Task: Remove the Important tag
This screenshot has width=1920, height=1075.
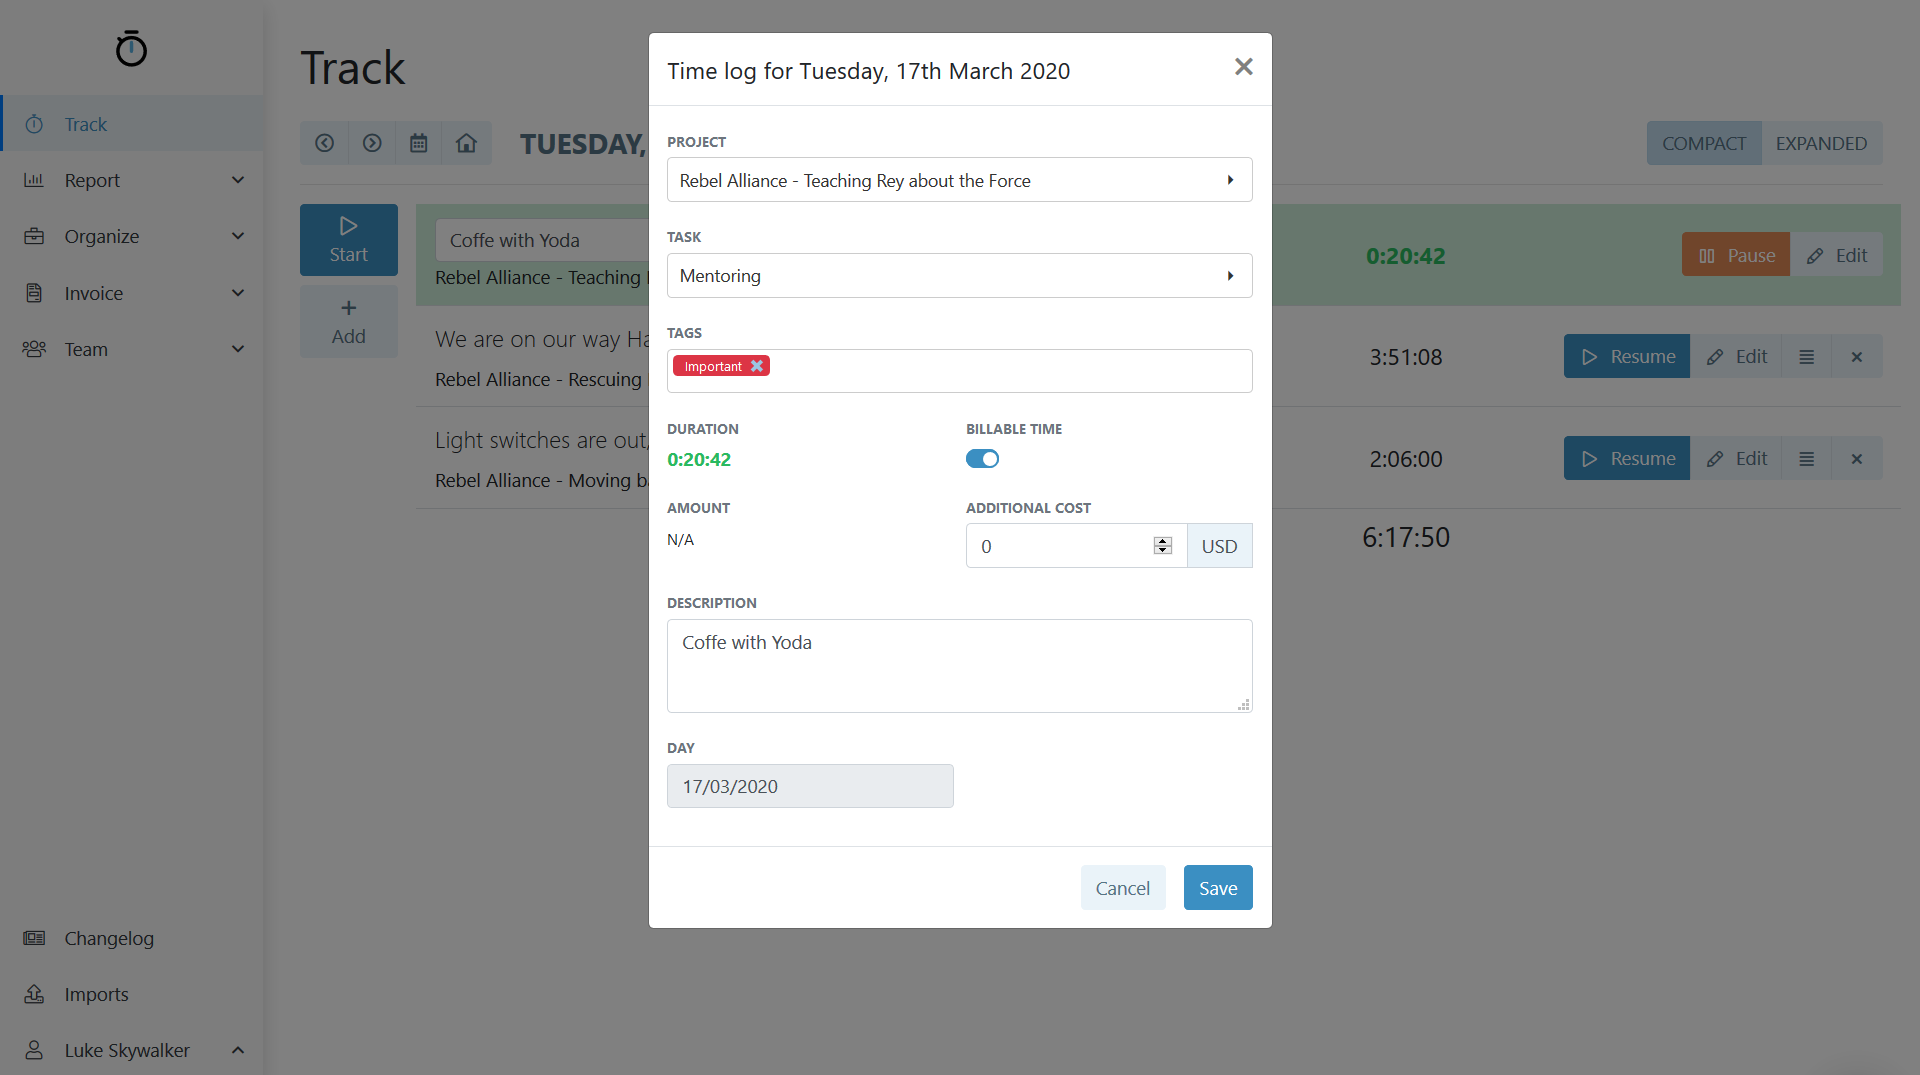Action: pos(756,366)
